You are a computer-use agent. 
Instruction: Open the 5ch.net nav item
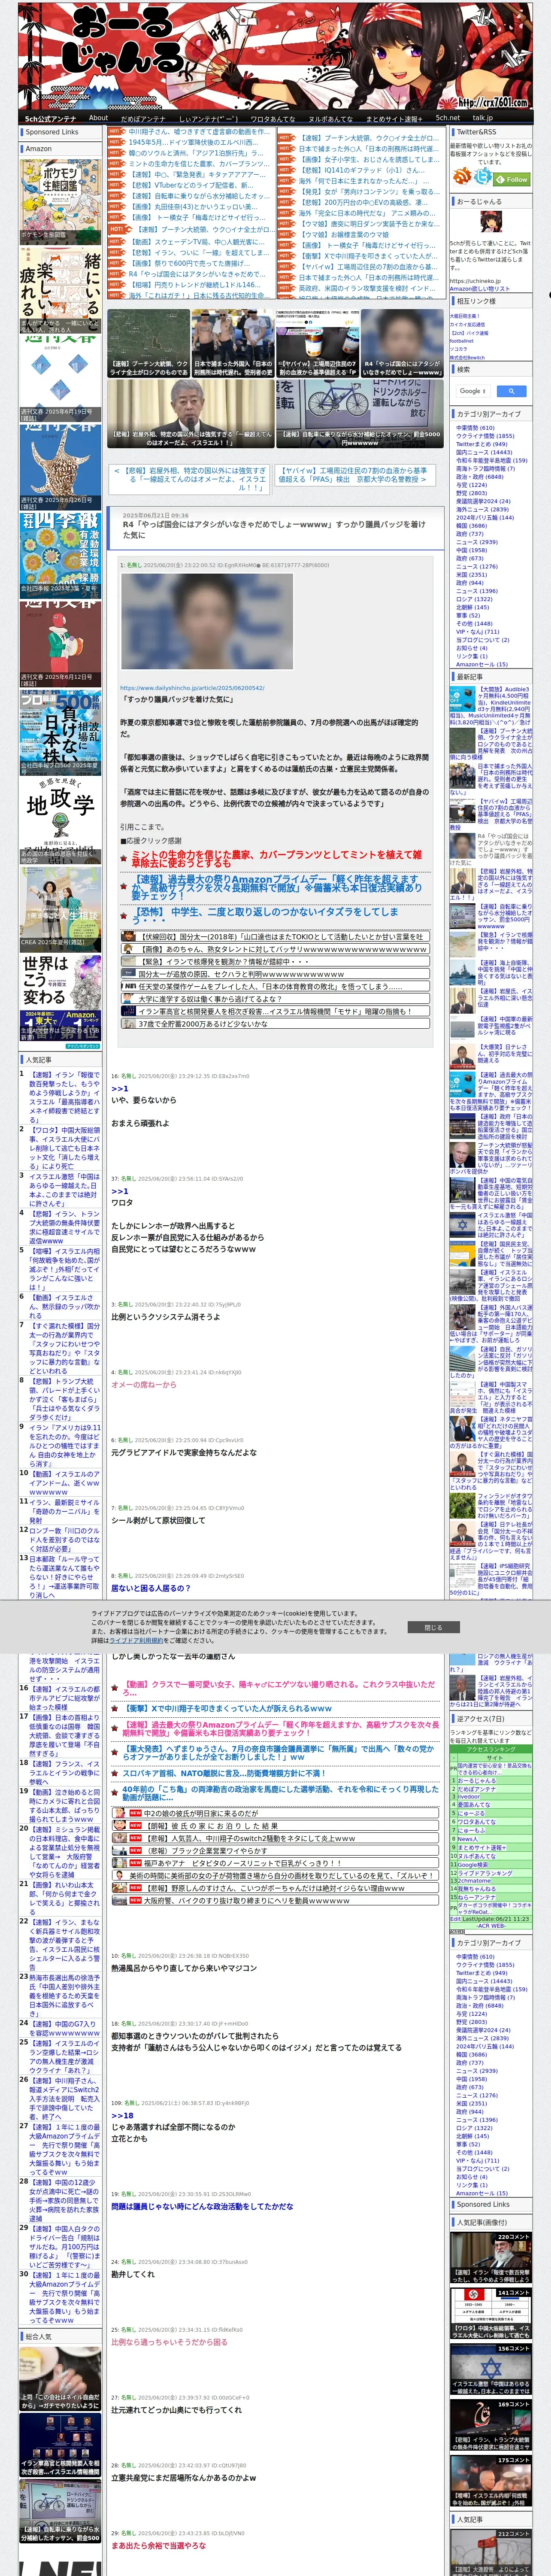(x=447, y=117)
